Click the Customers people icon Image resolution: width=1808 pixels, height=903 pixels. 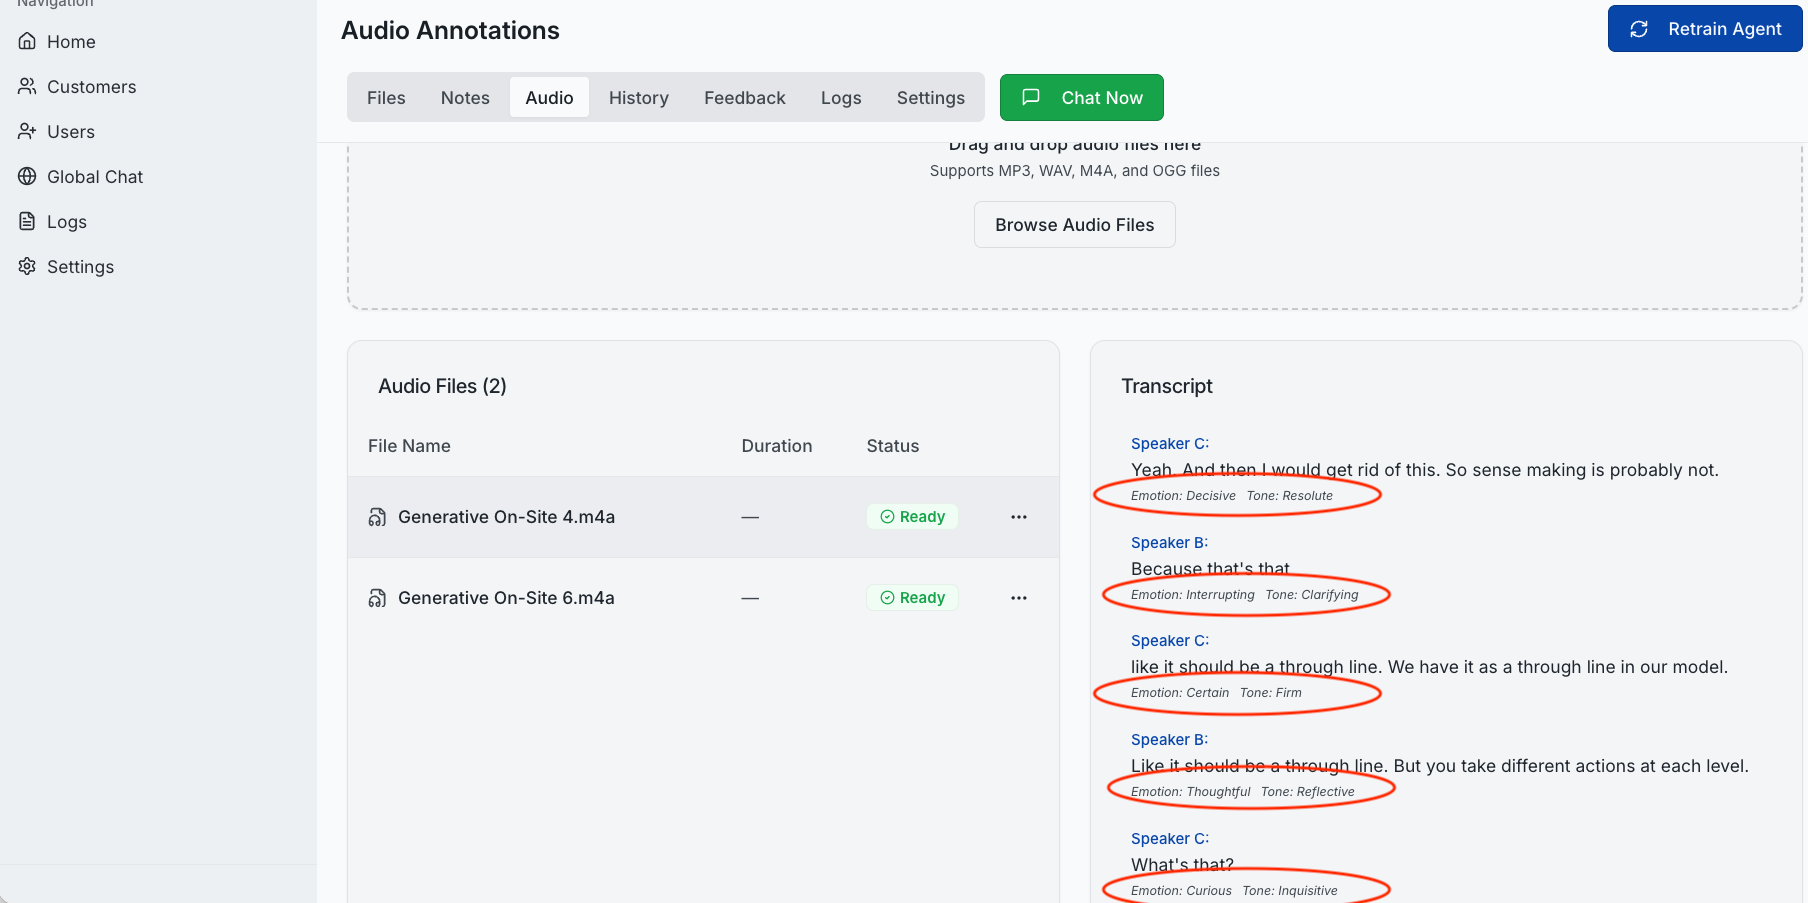point(27,86)
